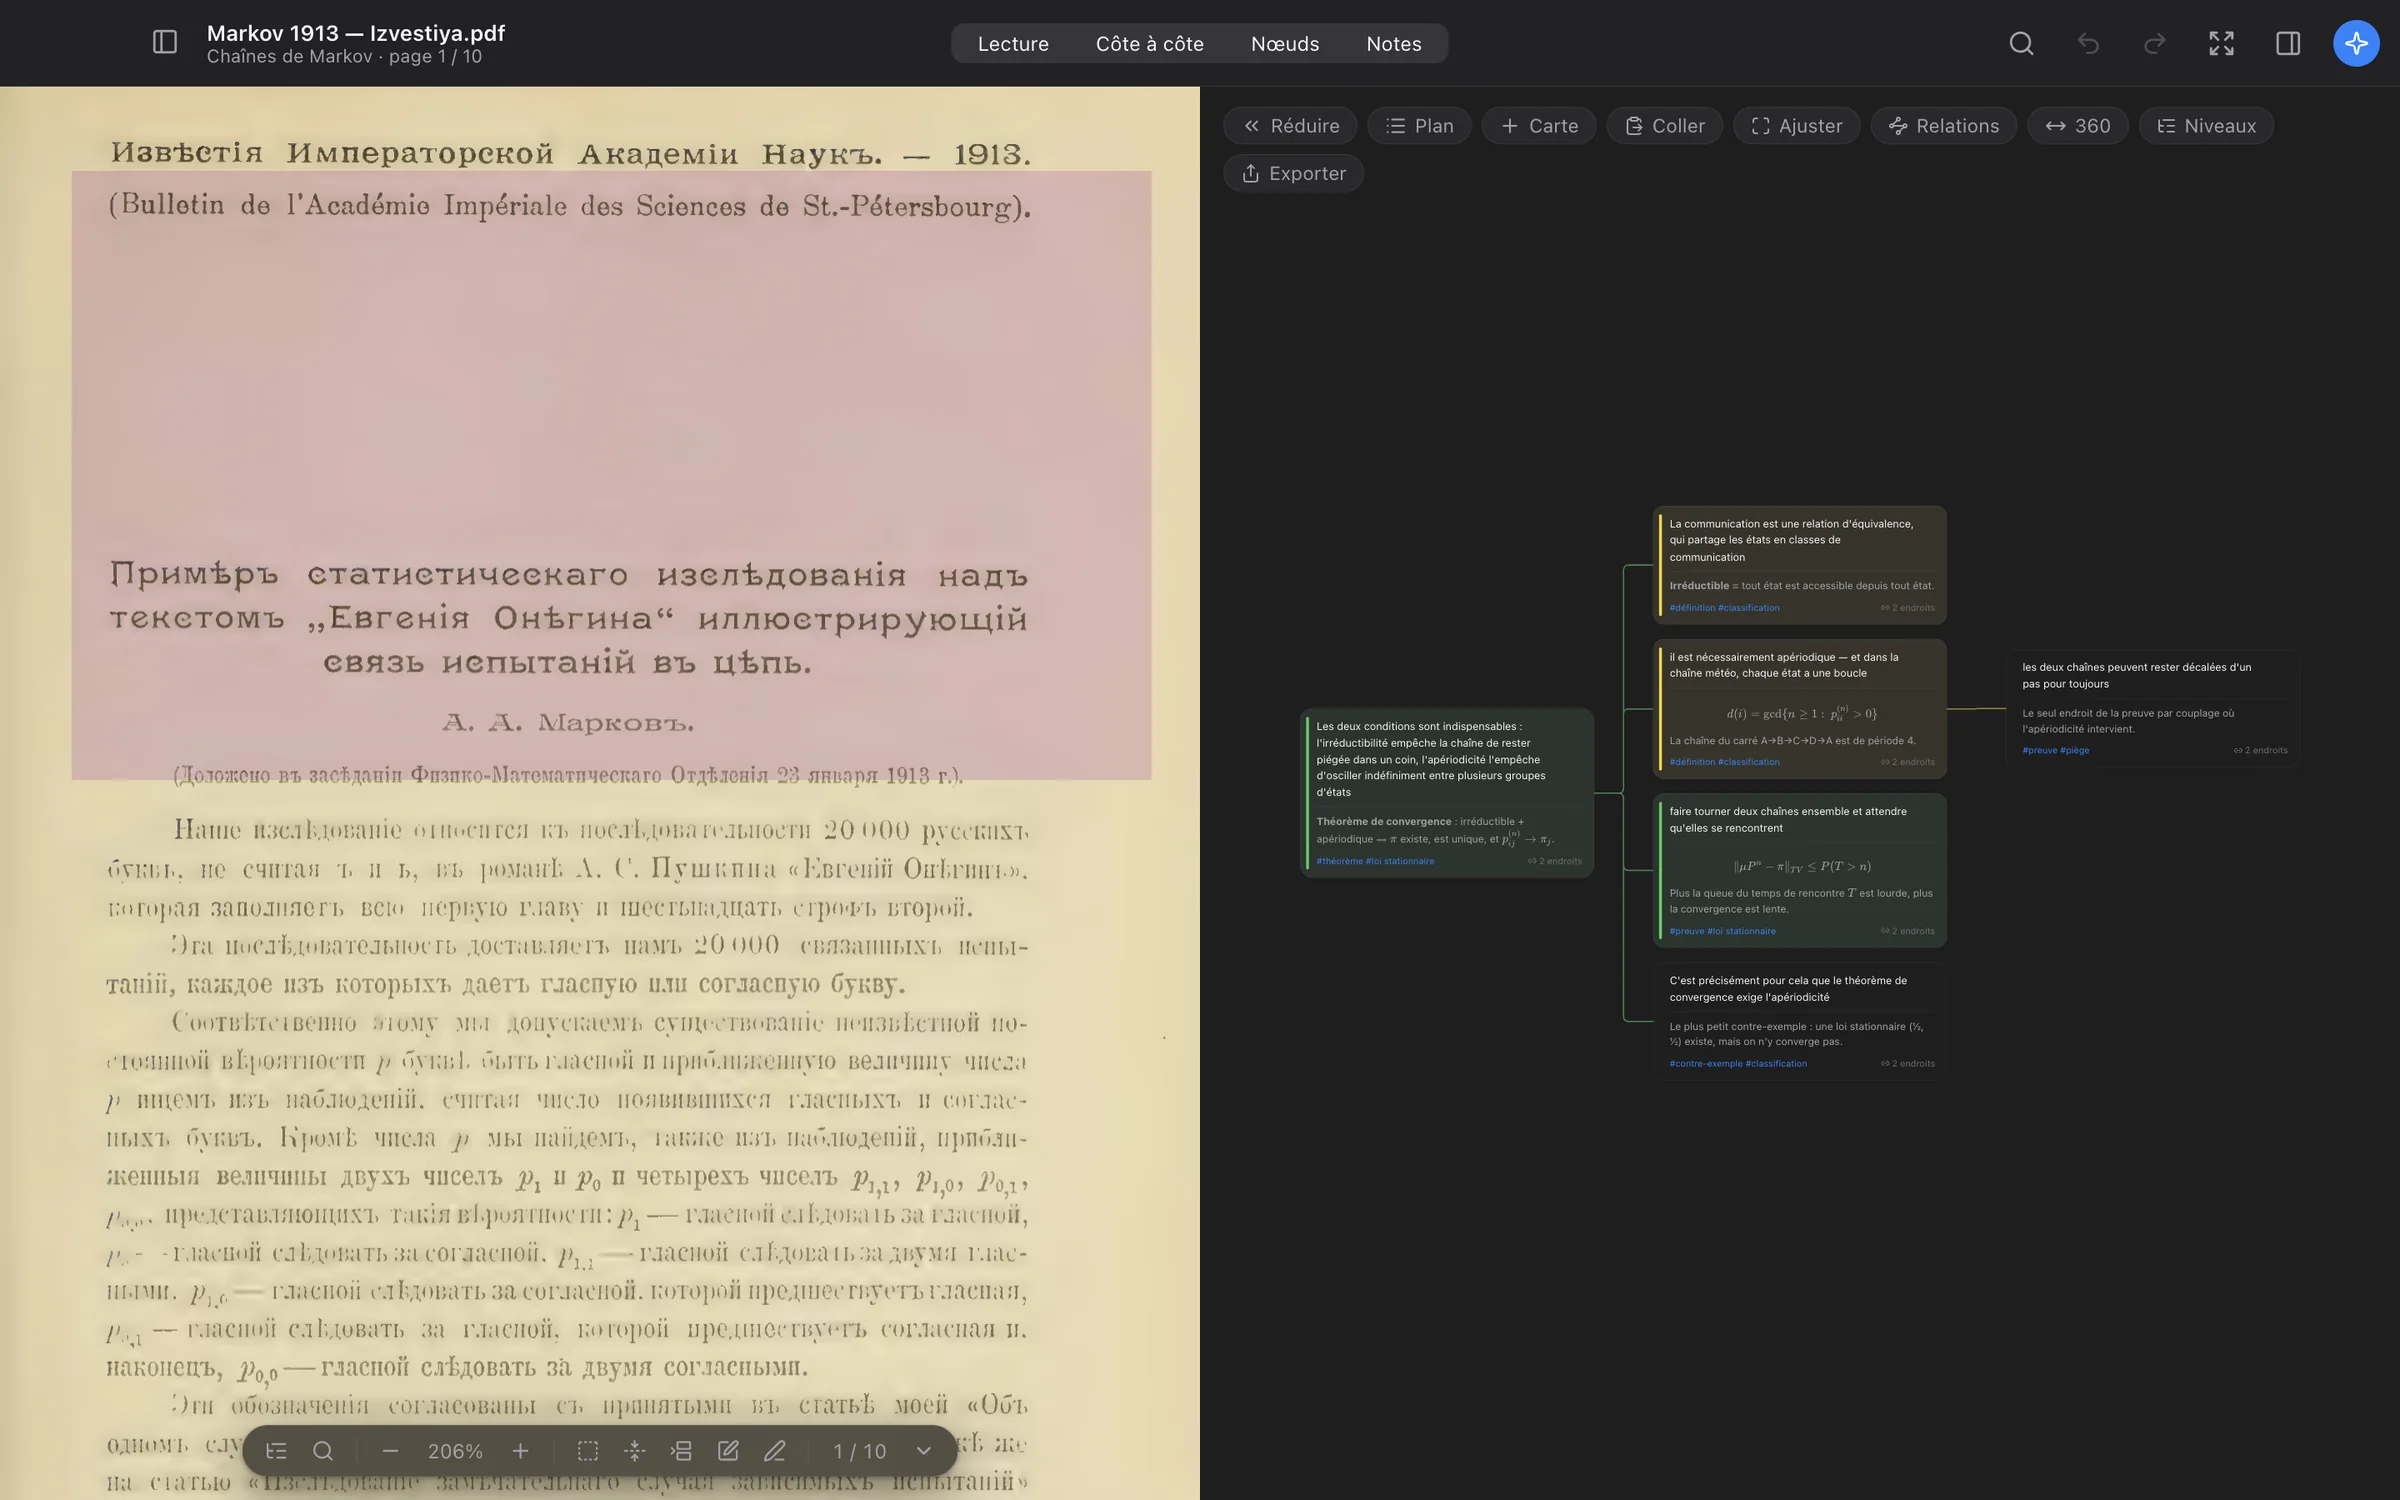Click the document title Markov 1913 — Izvestiya.pdf

click(x=356, y=32)
